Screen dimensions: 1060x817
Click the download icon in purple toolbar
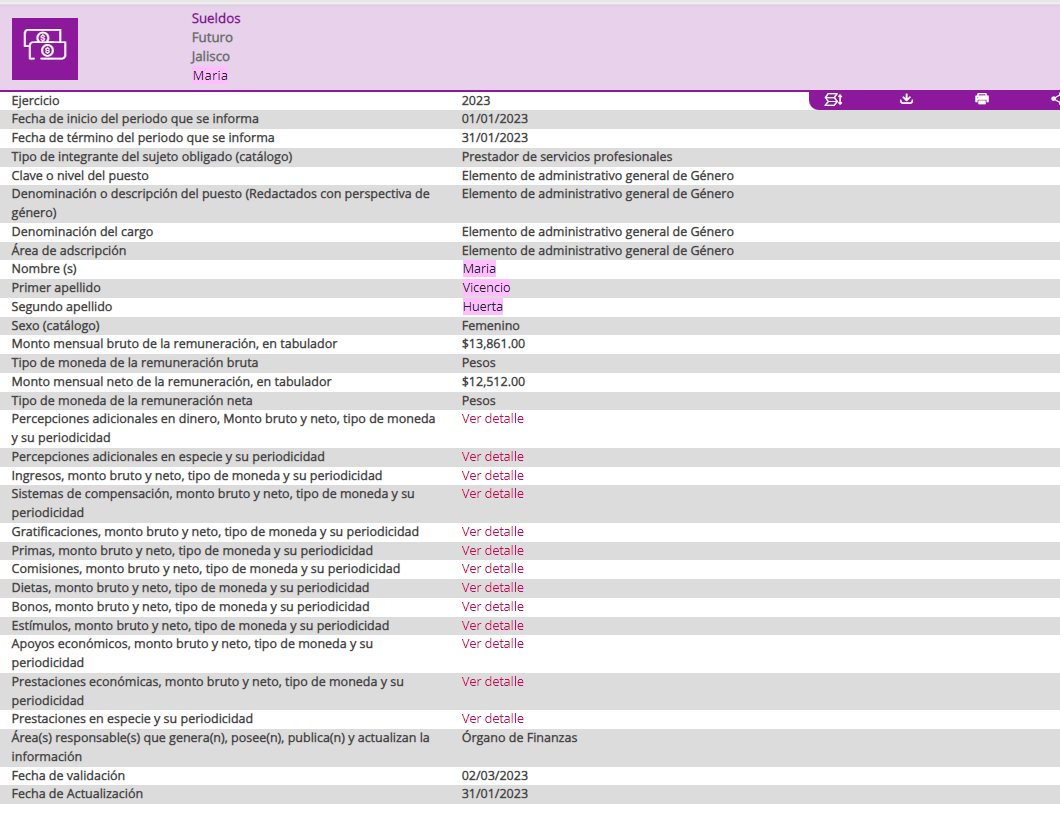click(907, 99)
